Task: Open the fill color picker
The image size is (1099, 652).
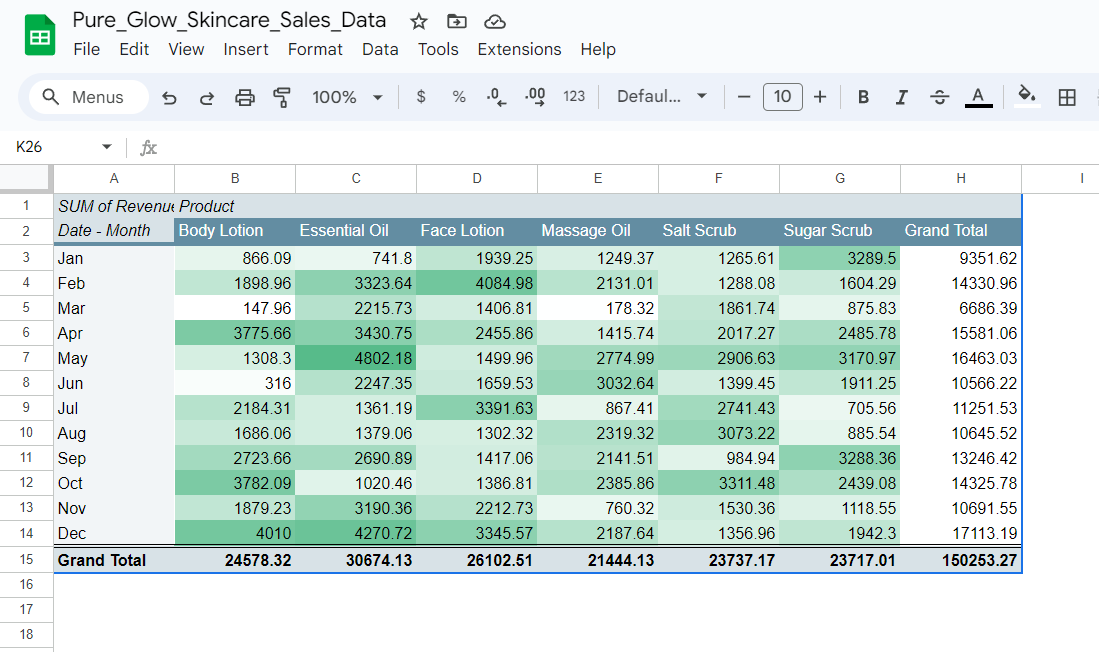Action: [1027, 97]
